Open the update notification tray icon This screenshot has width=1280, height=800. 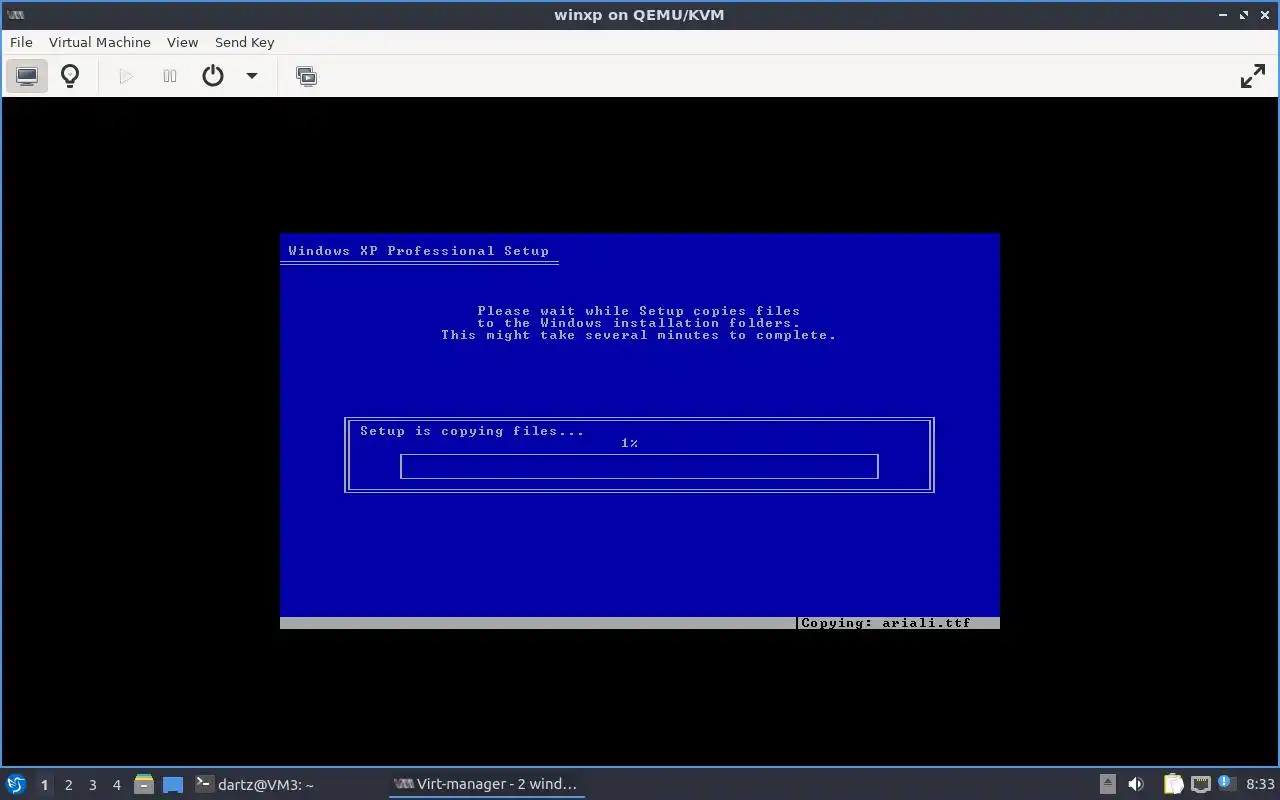coord(1226,784)
